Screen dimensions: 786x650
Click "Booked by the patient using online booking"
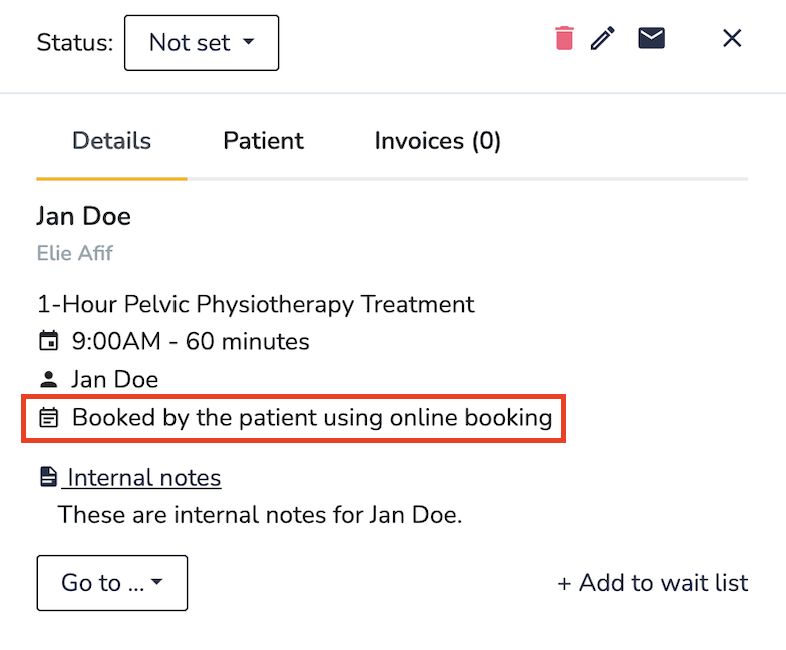pyautogui.click(x=312, y=418)
